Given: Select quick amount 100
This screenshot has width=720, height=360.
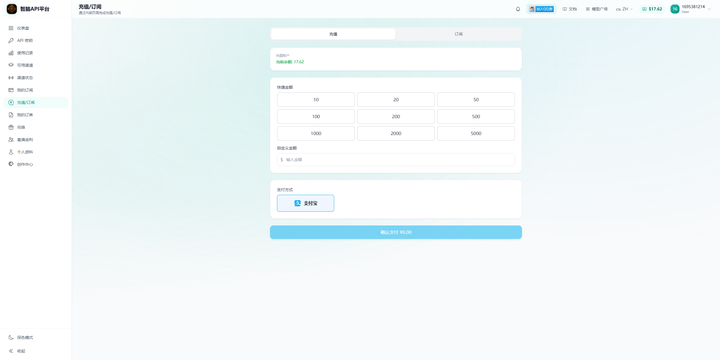Looking at the screenshot, I should point(316,117).
